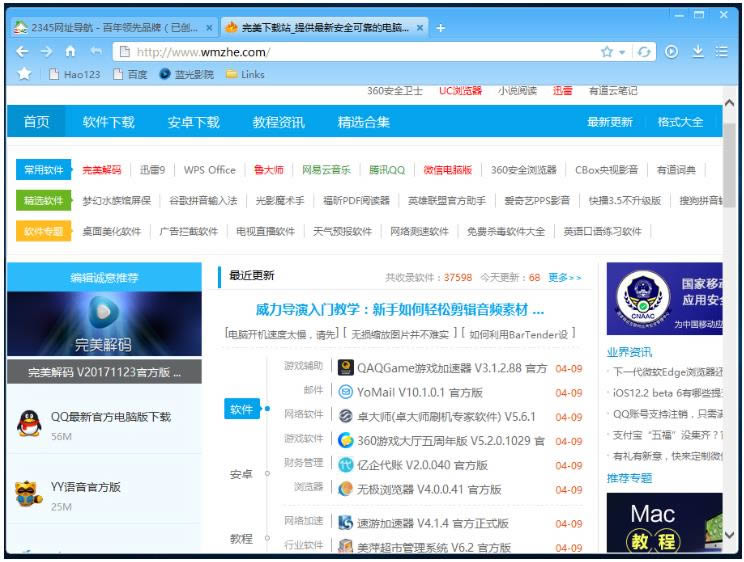Open the browser home page icon
The image size is (744, 562).
(x=70, y=51)
